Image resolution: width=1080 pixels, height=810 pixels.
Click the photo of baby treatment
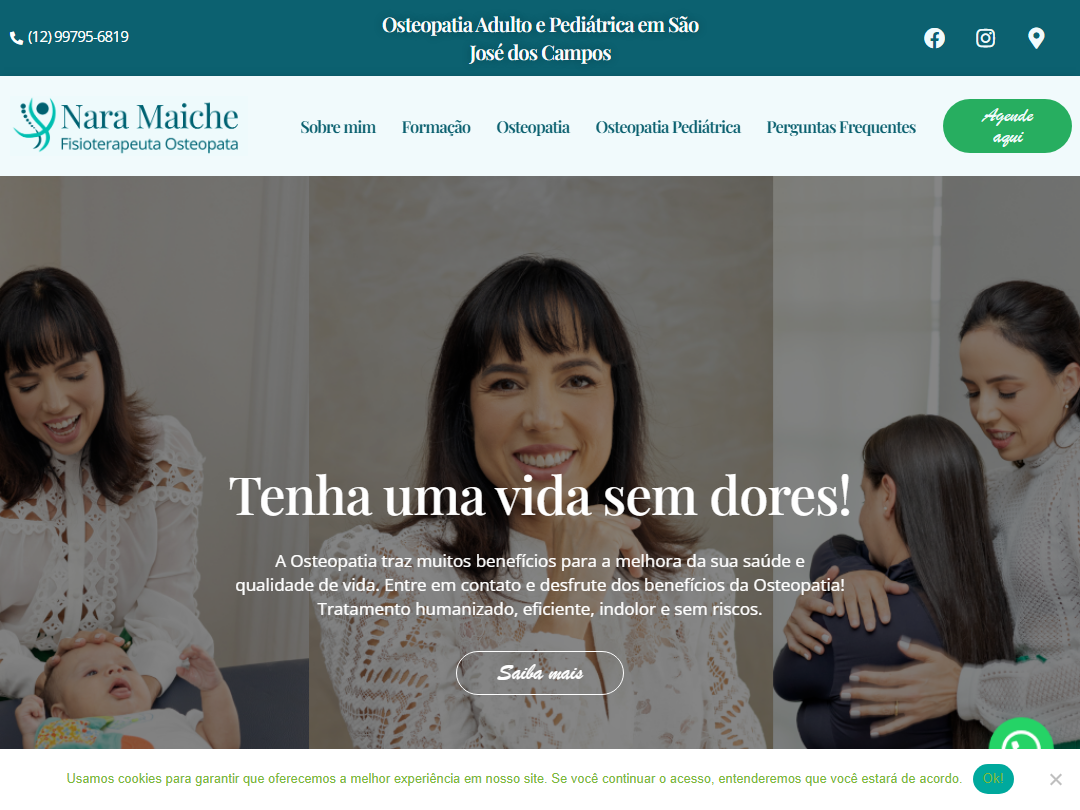coord(154,462)
